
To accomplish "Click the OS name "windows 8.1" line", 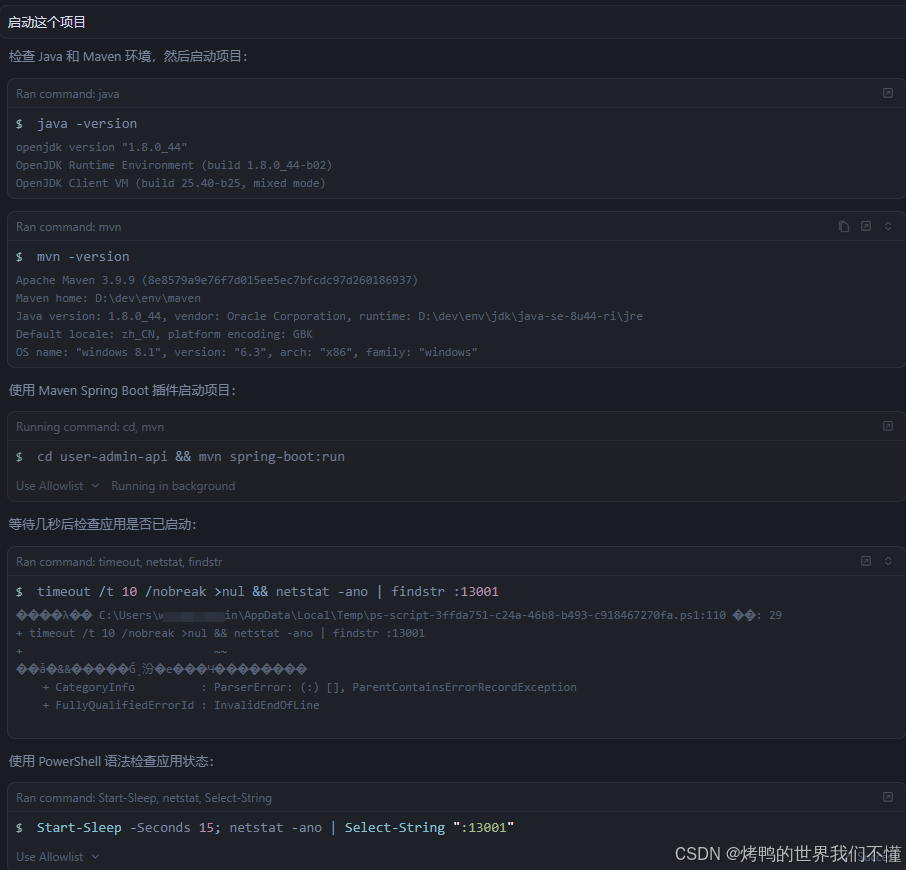I will [x=247, y=352].
